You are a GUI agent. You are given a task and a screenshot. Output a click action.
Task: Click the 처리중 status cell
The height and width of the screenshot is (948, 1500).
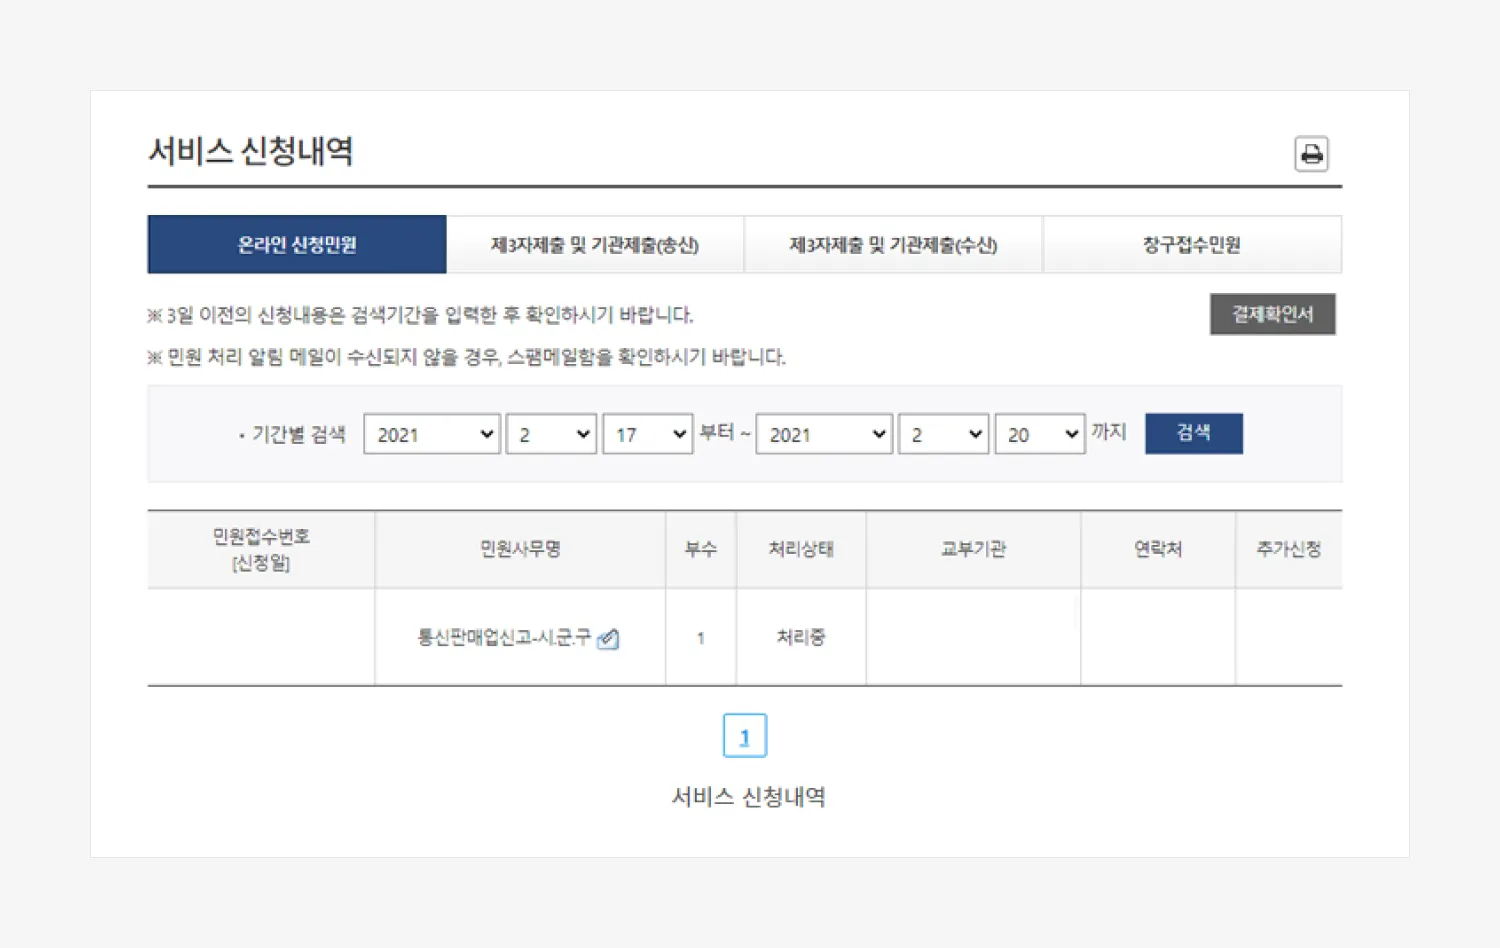(801, 637)
